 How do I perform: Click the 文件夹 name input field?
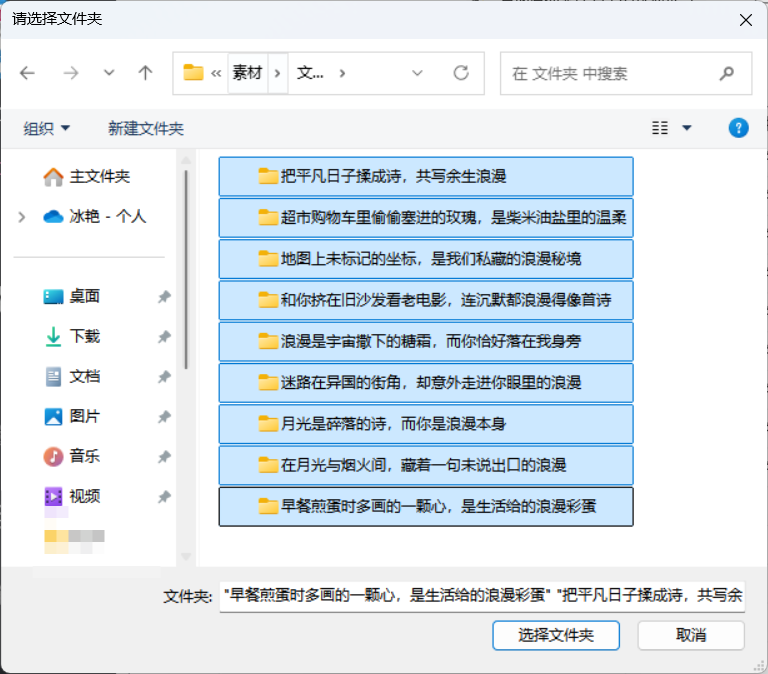(x=482, y=597)
